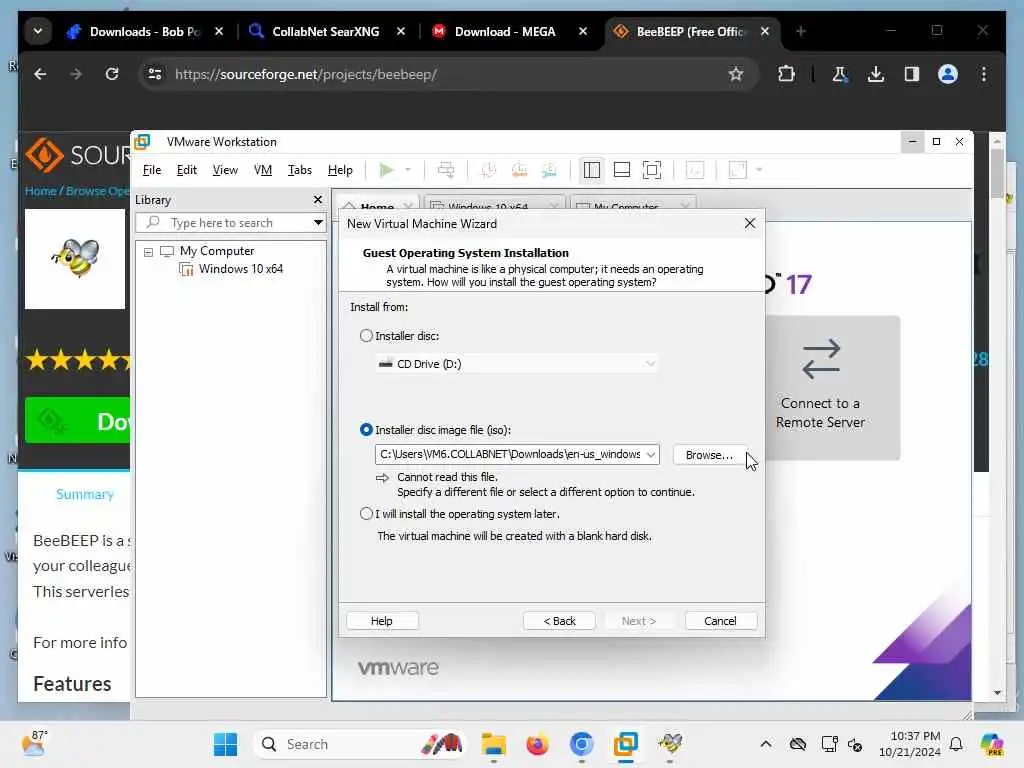The height and width of the screenshot is (768, 1024).
Task: Click the Unity mode toolbar icon
Action: click(x=695, y=170)
